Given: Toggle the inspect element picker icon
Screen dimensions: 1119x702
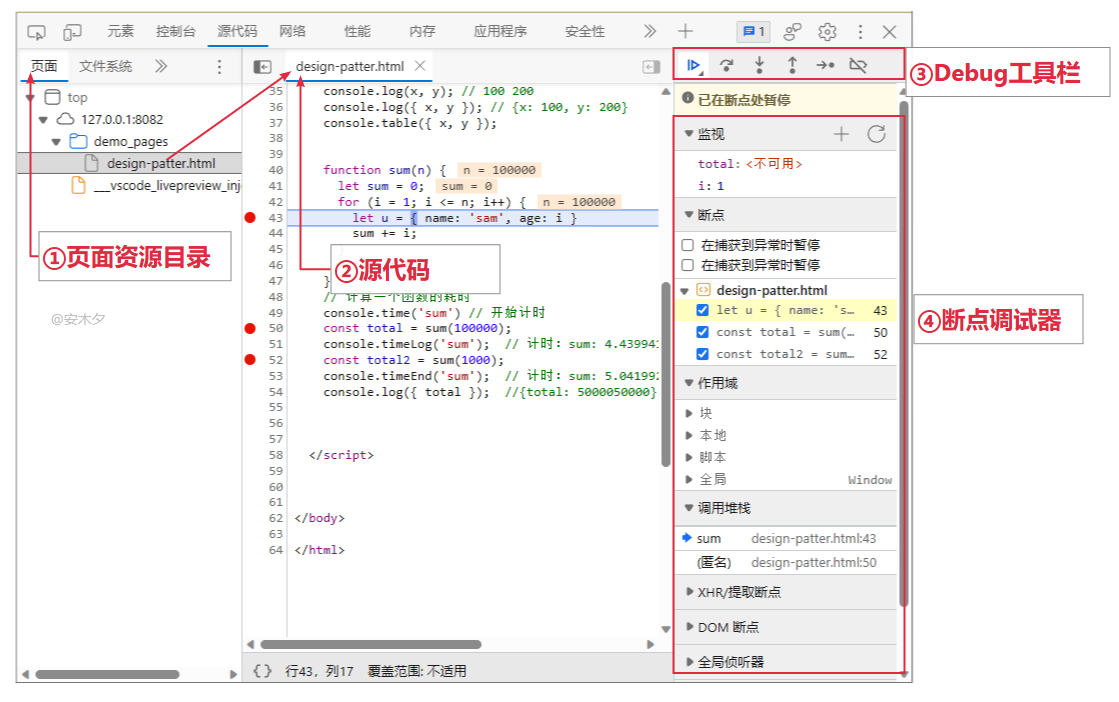Looking at the screenshot, I should point(37,32).
